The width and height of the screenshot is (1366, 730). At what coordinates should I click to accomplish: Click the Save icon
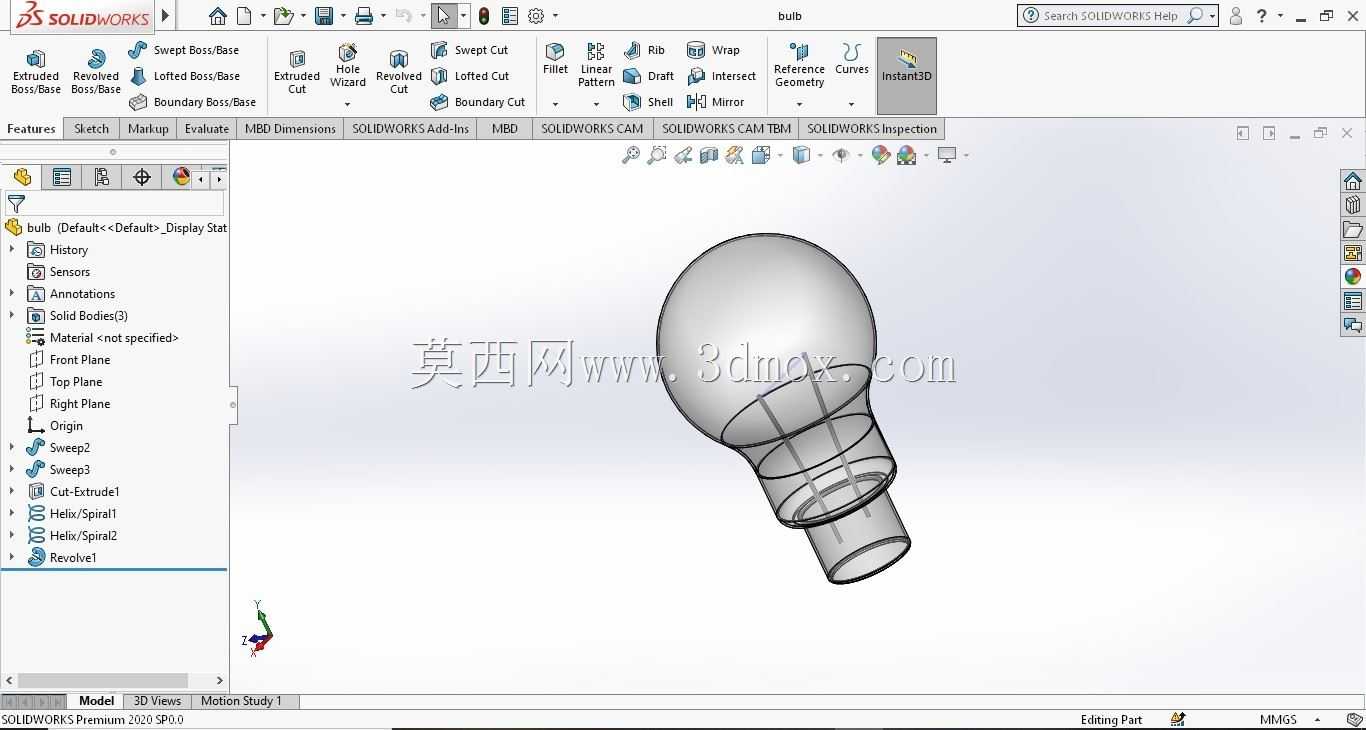(323, 16)
